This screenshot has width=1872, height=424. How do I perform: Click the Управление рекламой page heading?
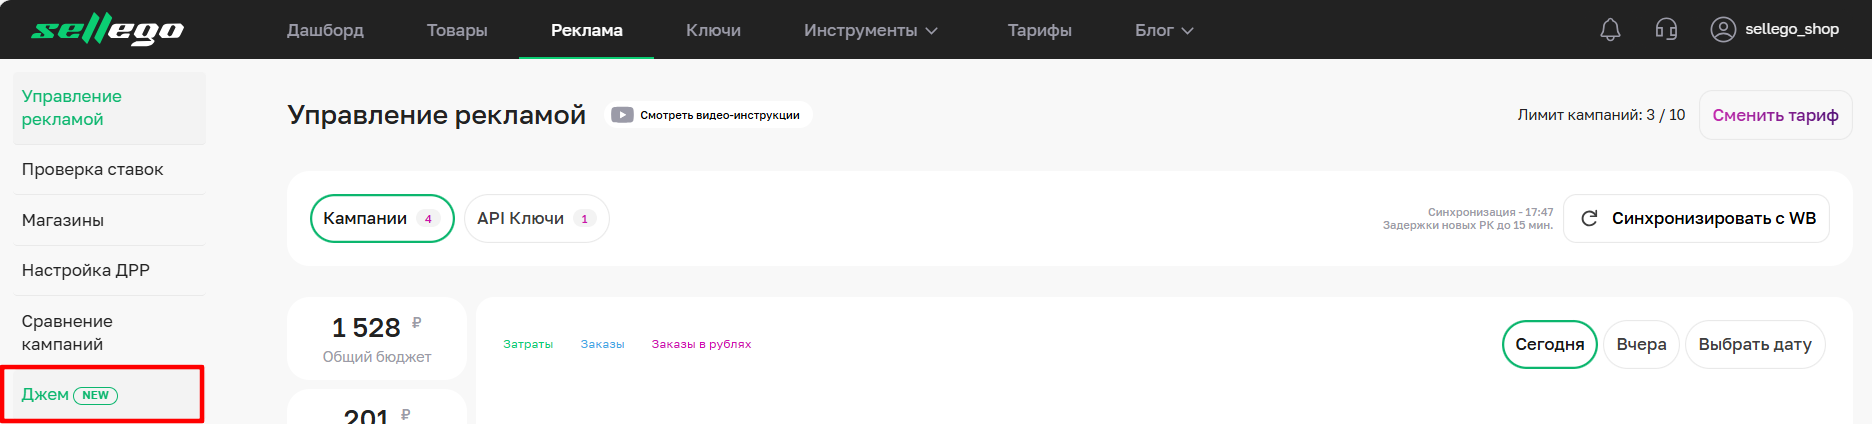[x=436, y=115]
